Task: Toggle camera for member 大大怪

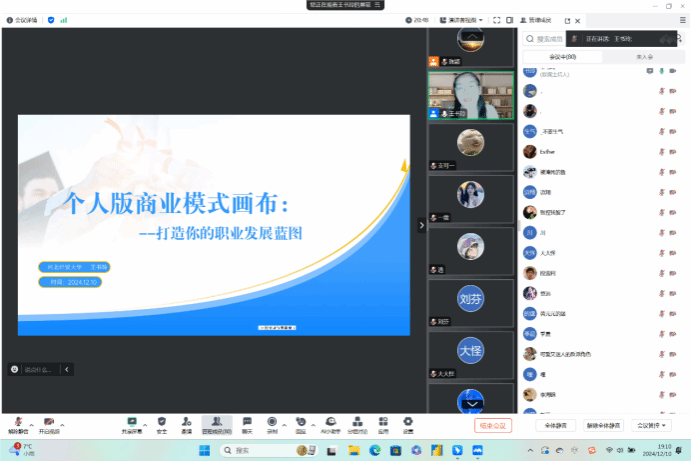Action: (673, 253)
